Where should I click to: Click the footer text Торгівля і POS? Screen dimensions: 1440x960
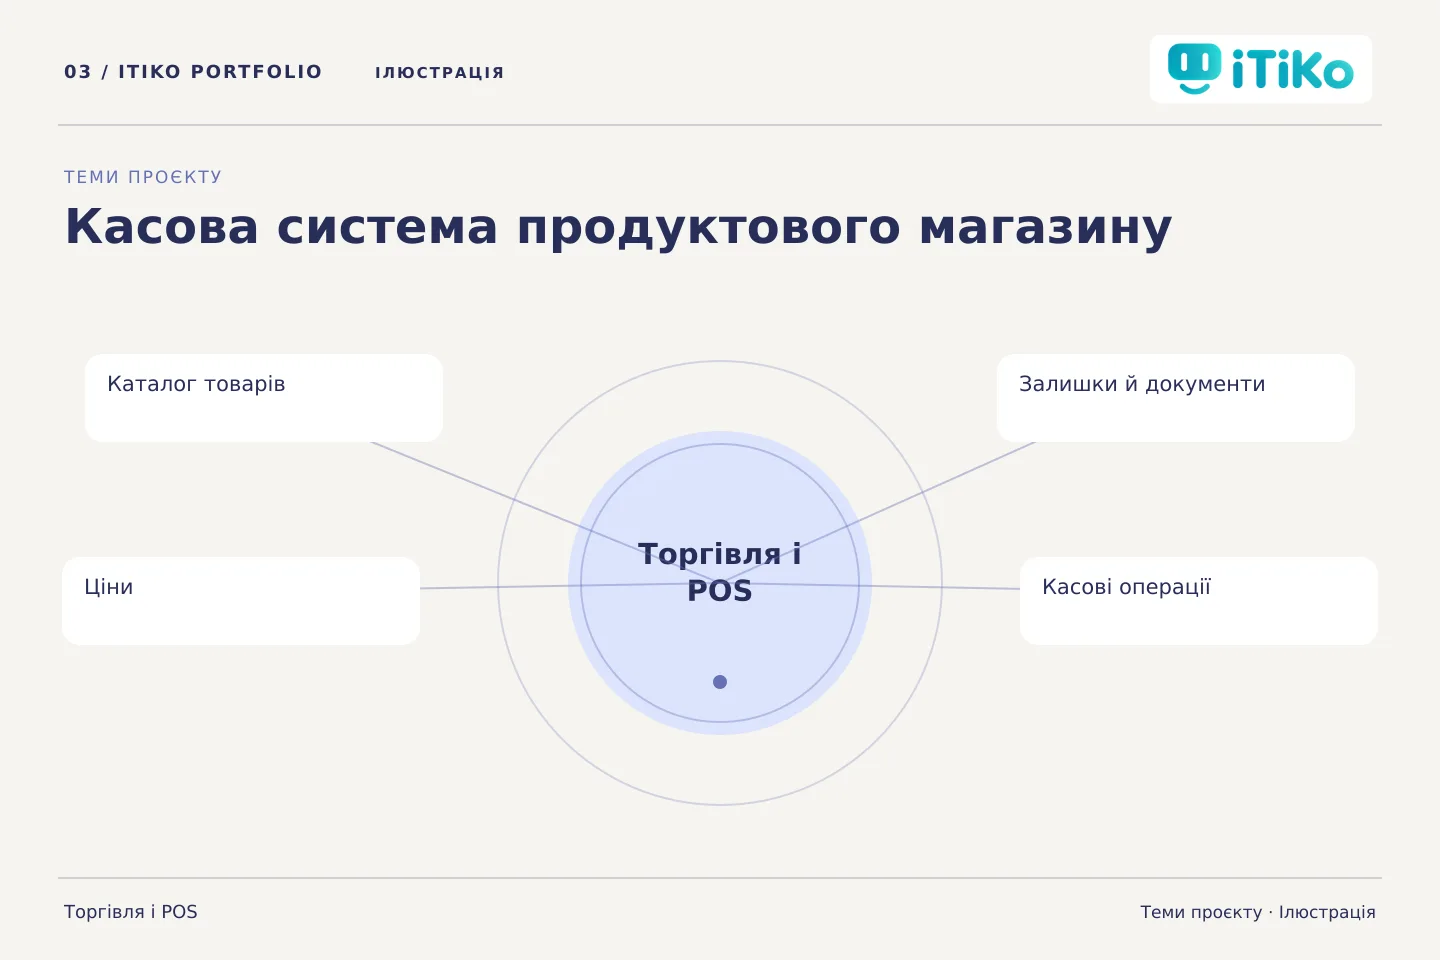(x=131, y=912)
